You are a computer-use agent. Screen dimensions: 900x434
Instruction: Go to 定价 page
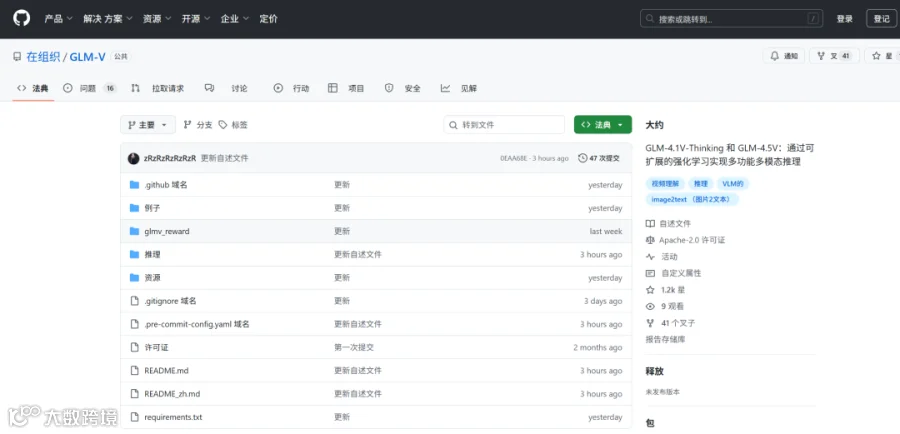[x=268, y=19]
